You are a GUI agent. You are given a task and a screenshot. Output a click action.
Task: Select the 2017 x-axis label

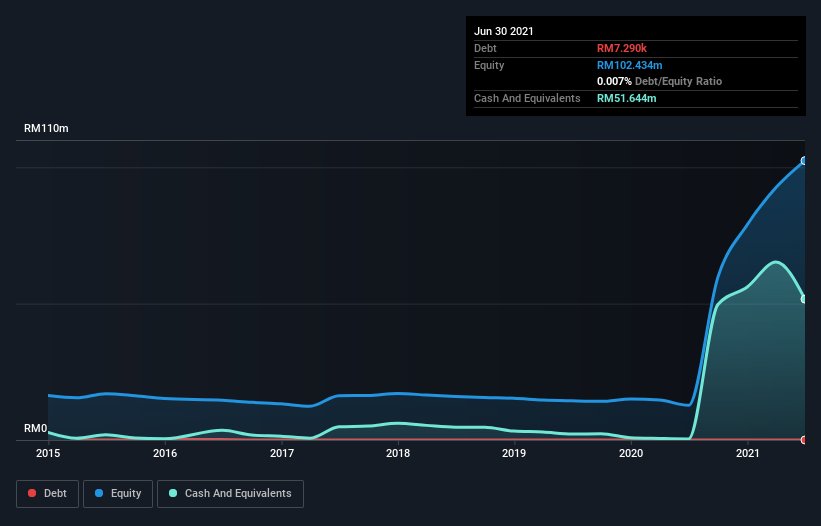pos(282,453)
